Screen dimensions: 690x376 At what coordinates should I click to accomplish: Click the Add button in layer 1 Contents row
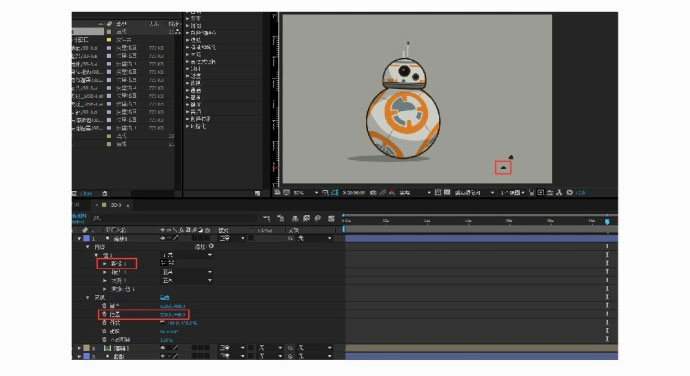(211, 247)
